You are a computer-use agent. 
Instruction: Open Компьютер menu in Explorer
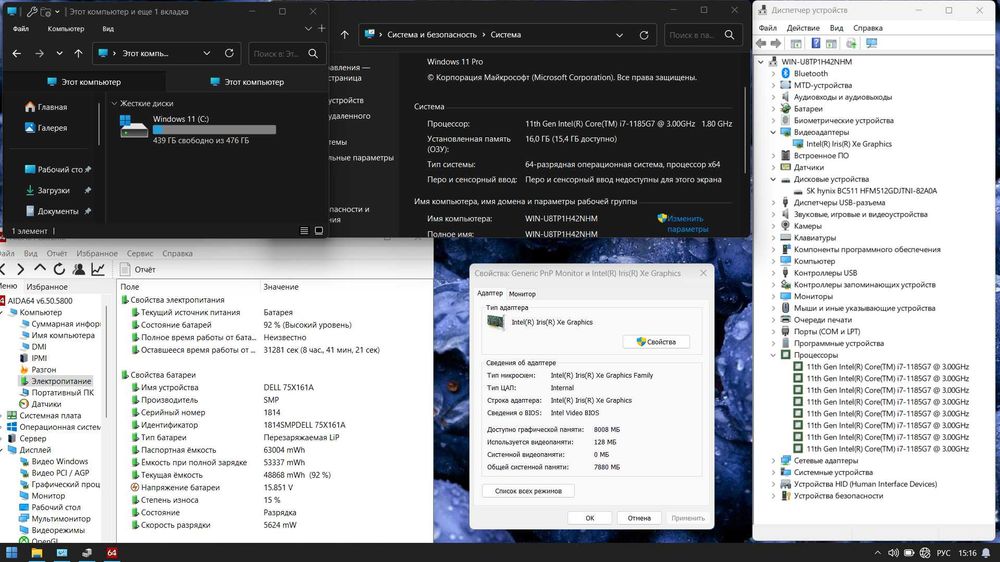66,29
